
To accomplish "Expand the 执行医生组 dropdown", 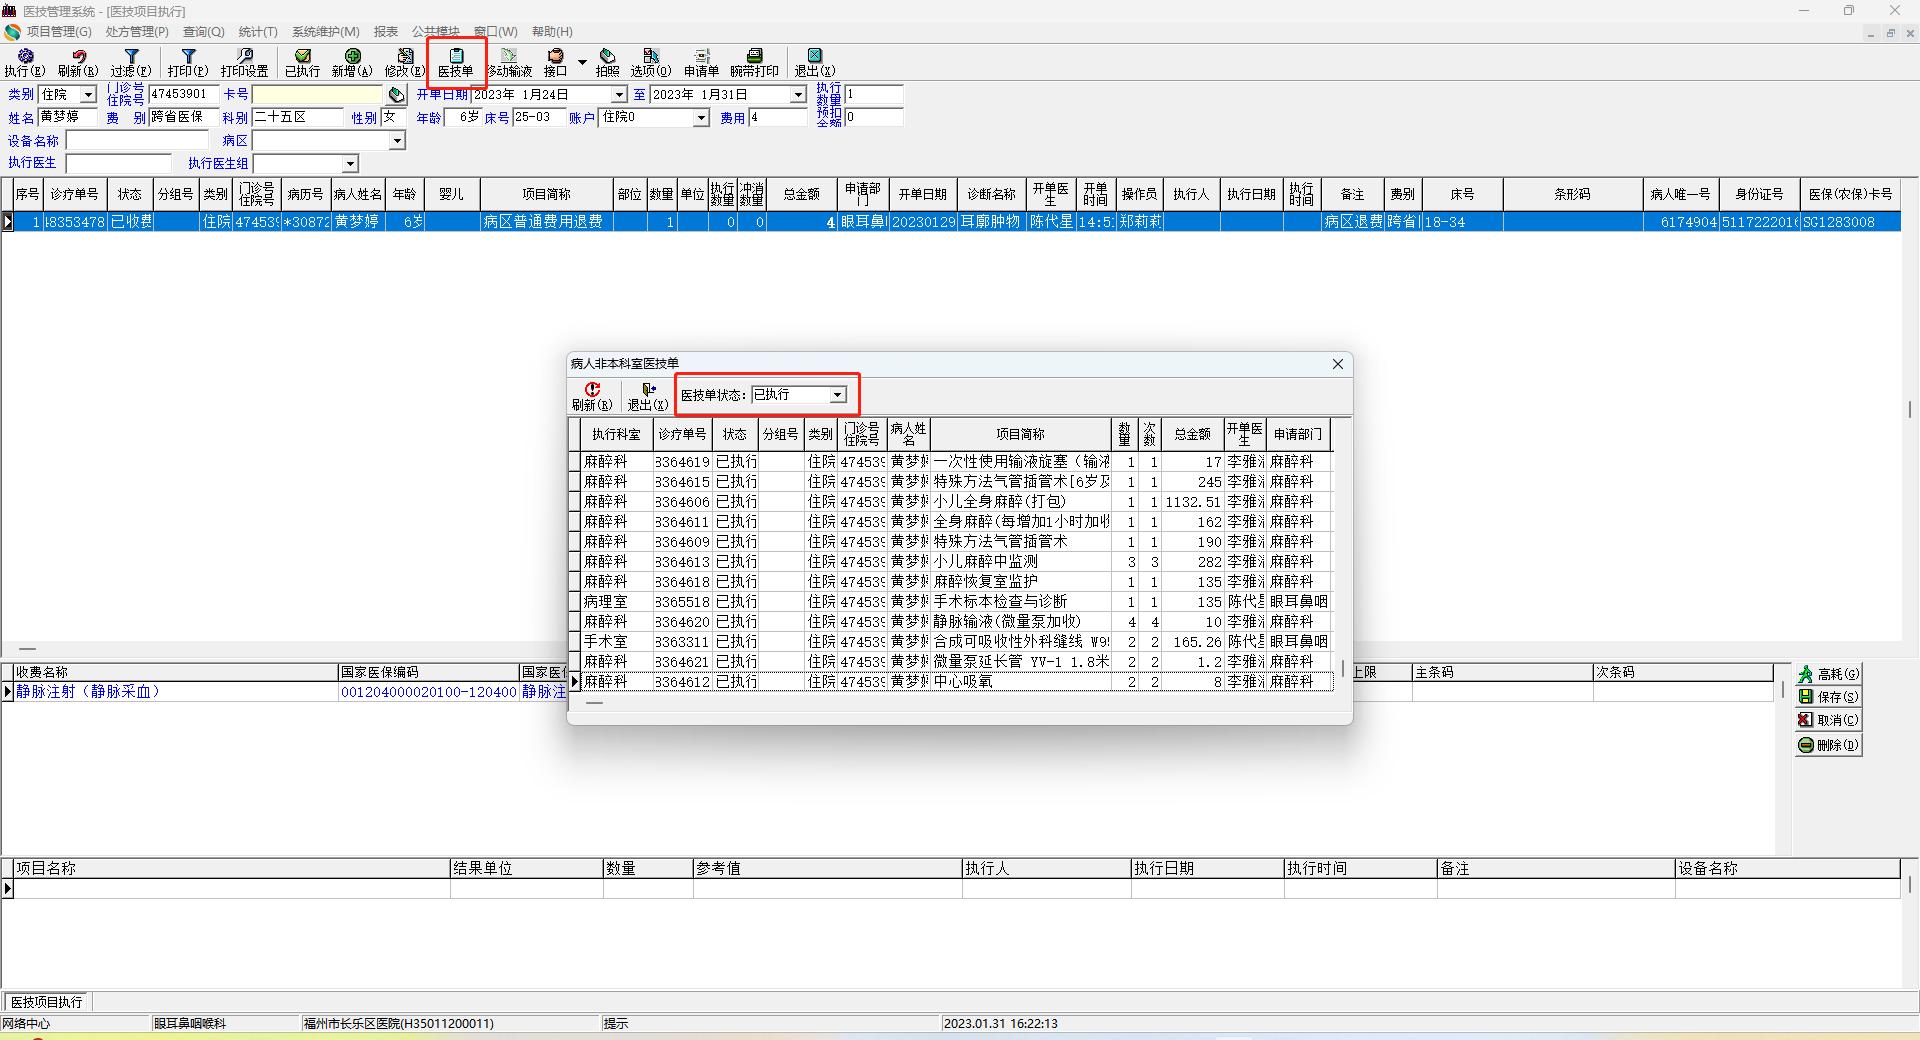I will pyautogui.click(x=350, y=164).
